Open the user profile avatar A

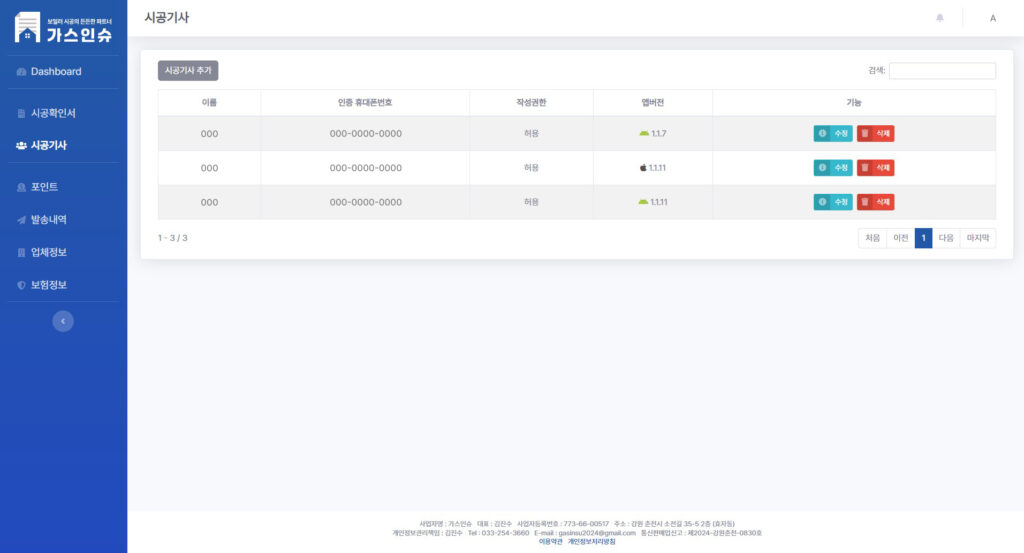(992, 18)
